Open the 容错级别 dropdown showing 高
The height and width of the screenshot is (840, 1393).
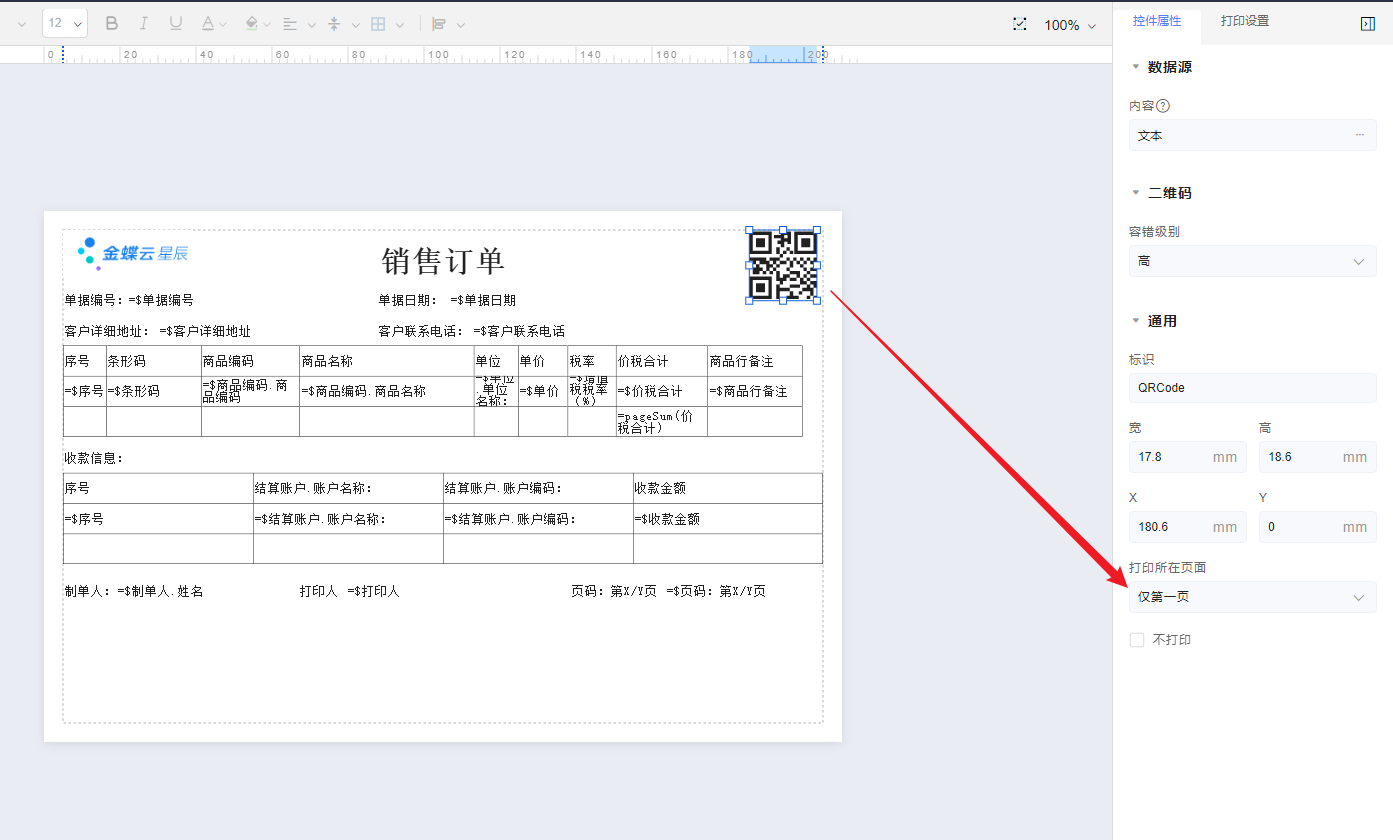[1252, 261]
